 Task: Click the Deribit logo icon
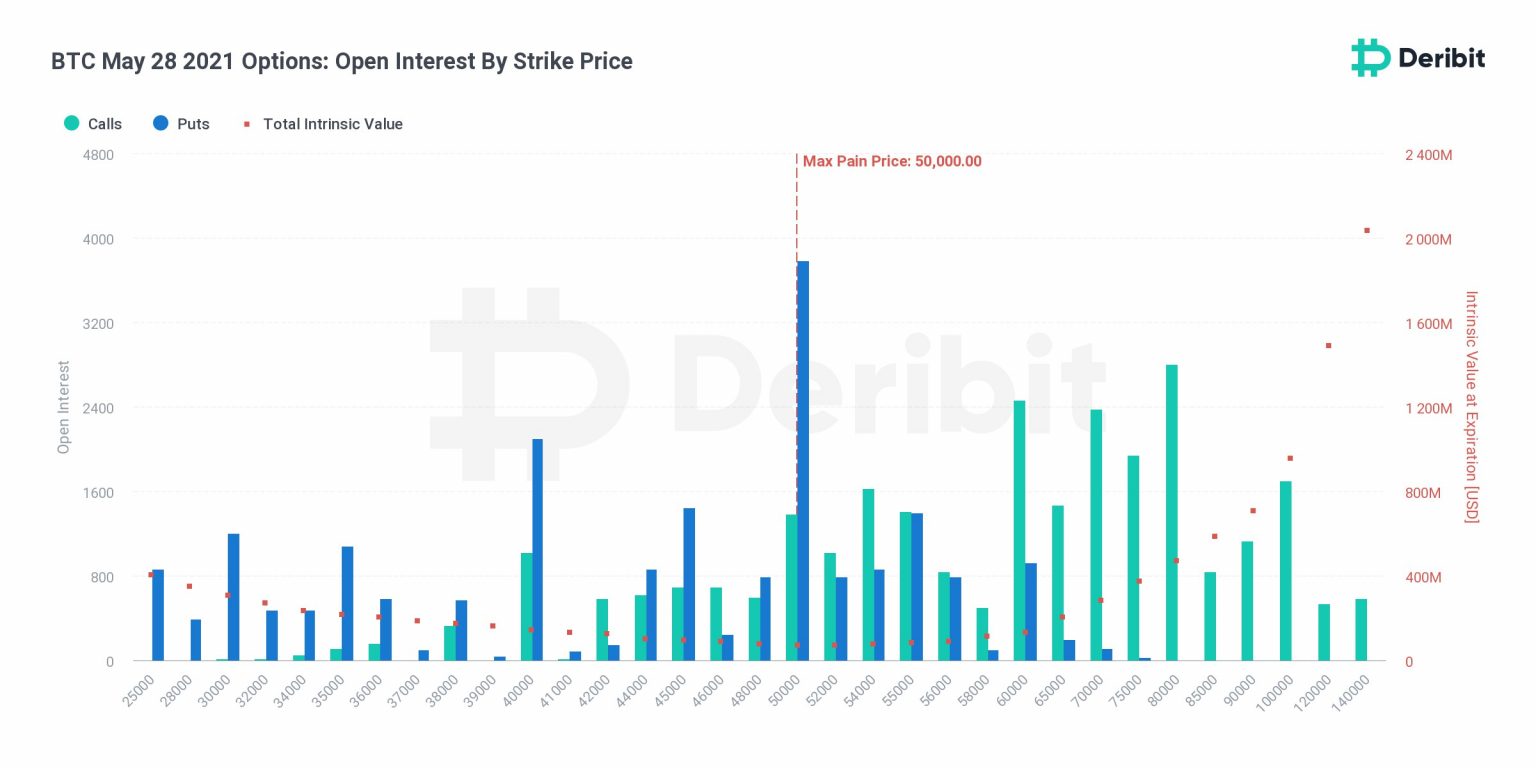(1370, 58)
